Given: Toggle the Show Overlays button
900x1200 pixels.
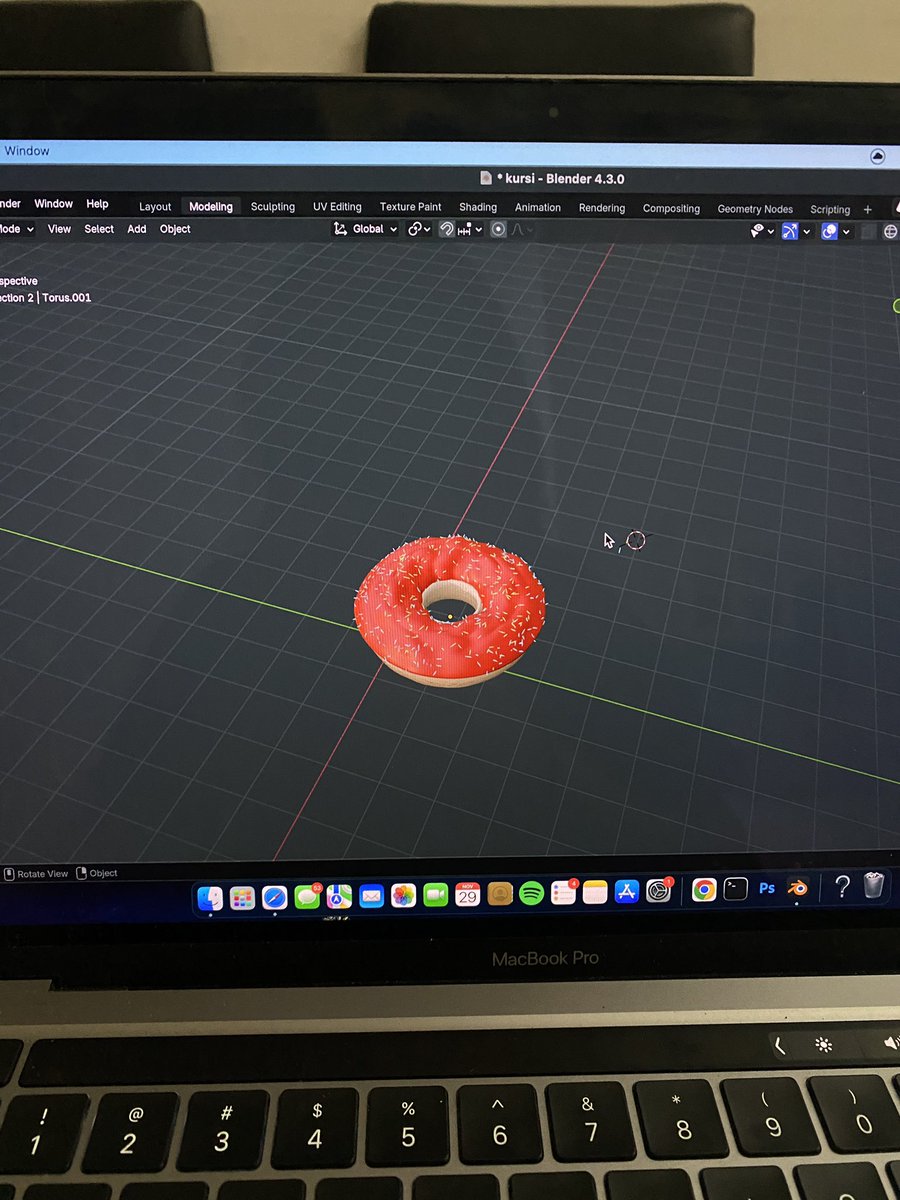Looking at the screenshot, I should tap(829, 231).
